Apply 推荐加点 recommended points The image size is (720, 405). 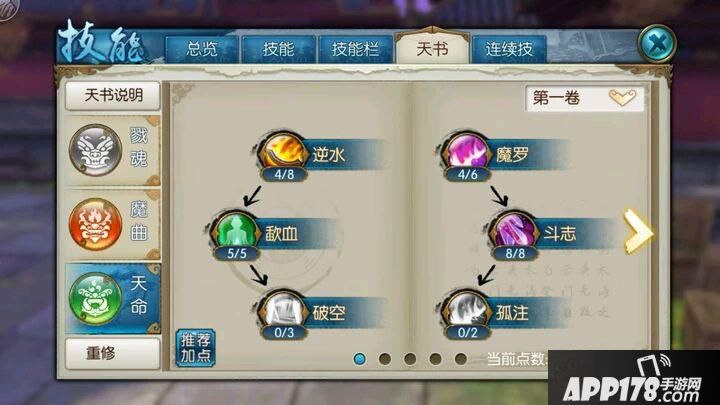pos(196,348)
